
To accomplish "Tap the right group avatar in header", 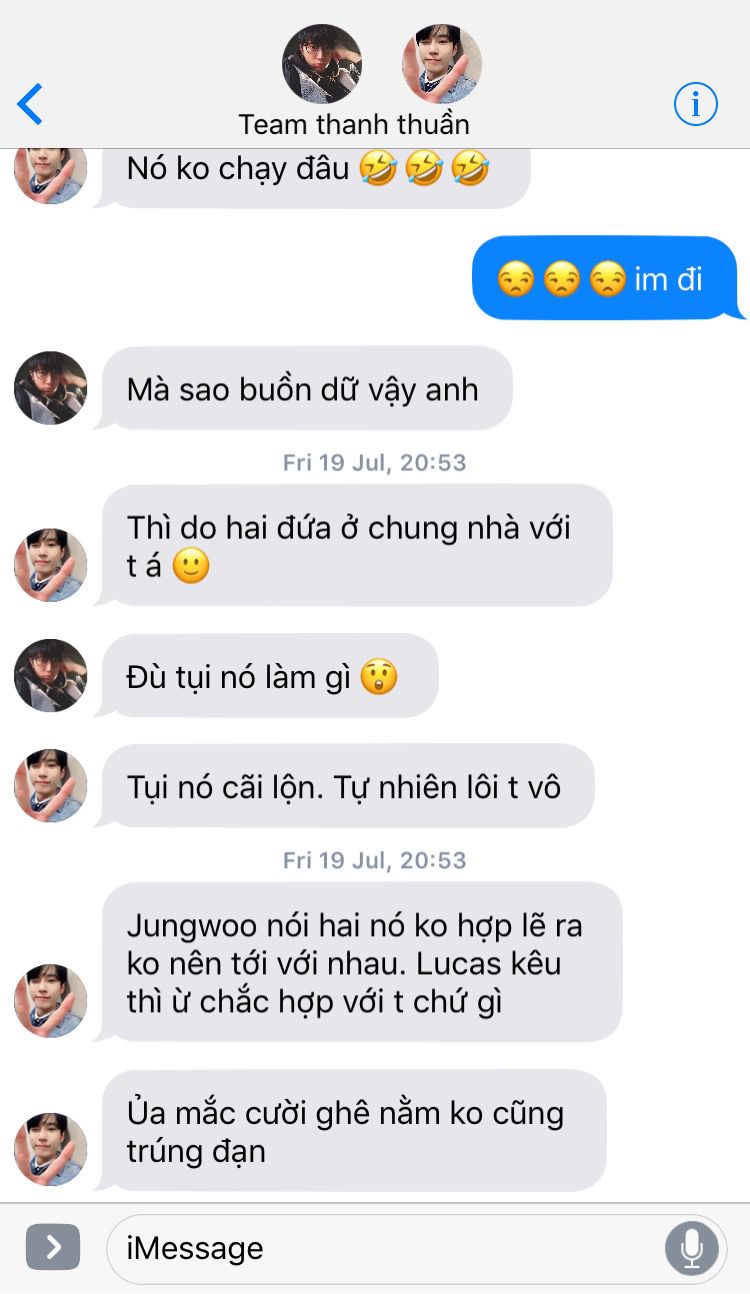I will [x=441, y=65].
